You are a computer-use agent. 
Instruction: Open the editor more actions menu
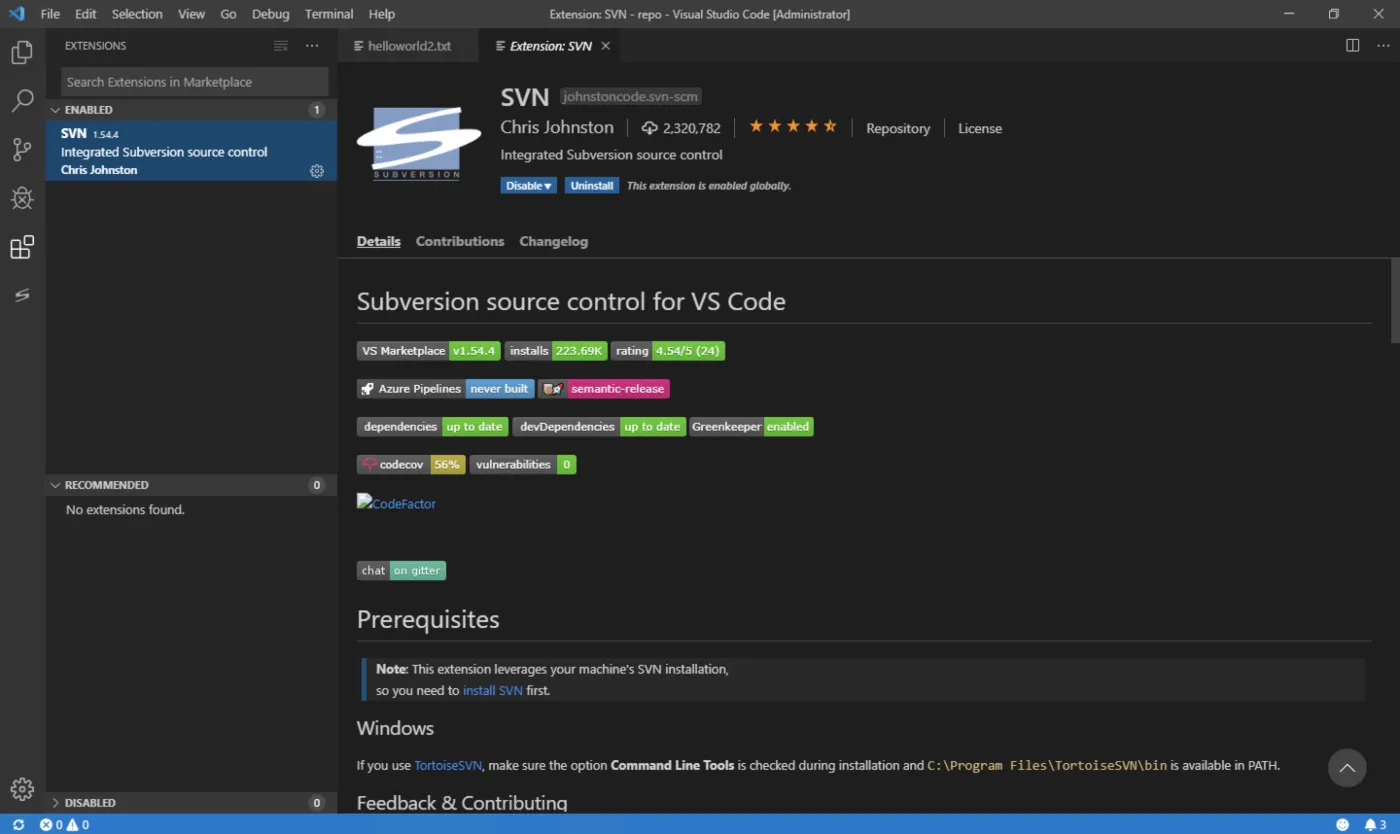[1381, 45]
